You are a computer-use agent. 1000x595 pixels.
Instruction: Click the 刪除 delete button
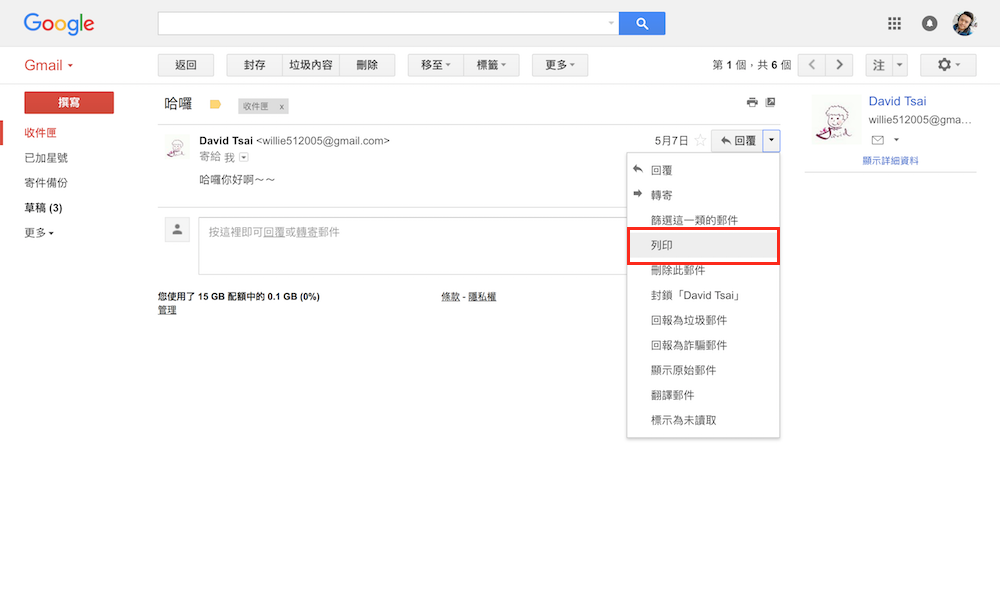pyautogui.click(x=367, y=65)
